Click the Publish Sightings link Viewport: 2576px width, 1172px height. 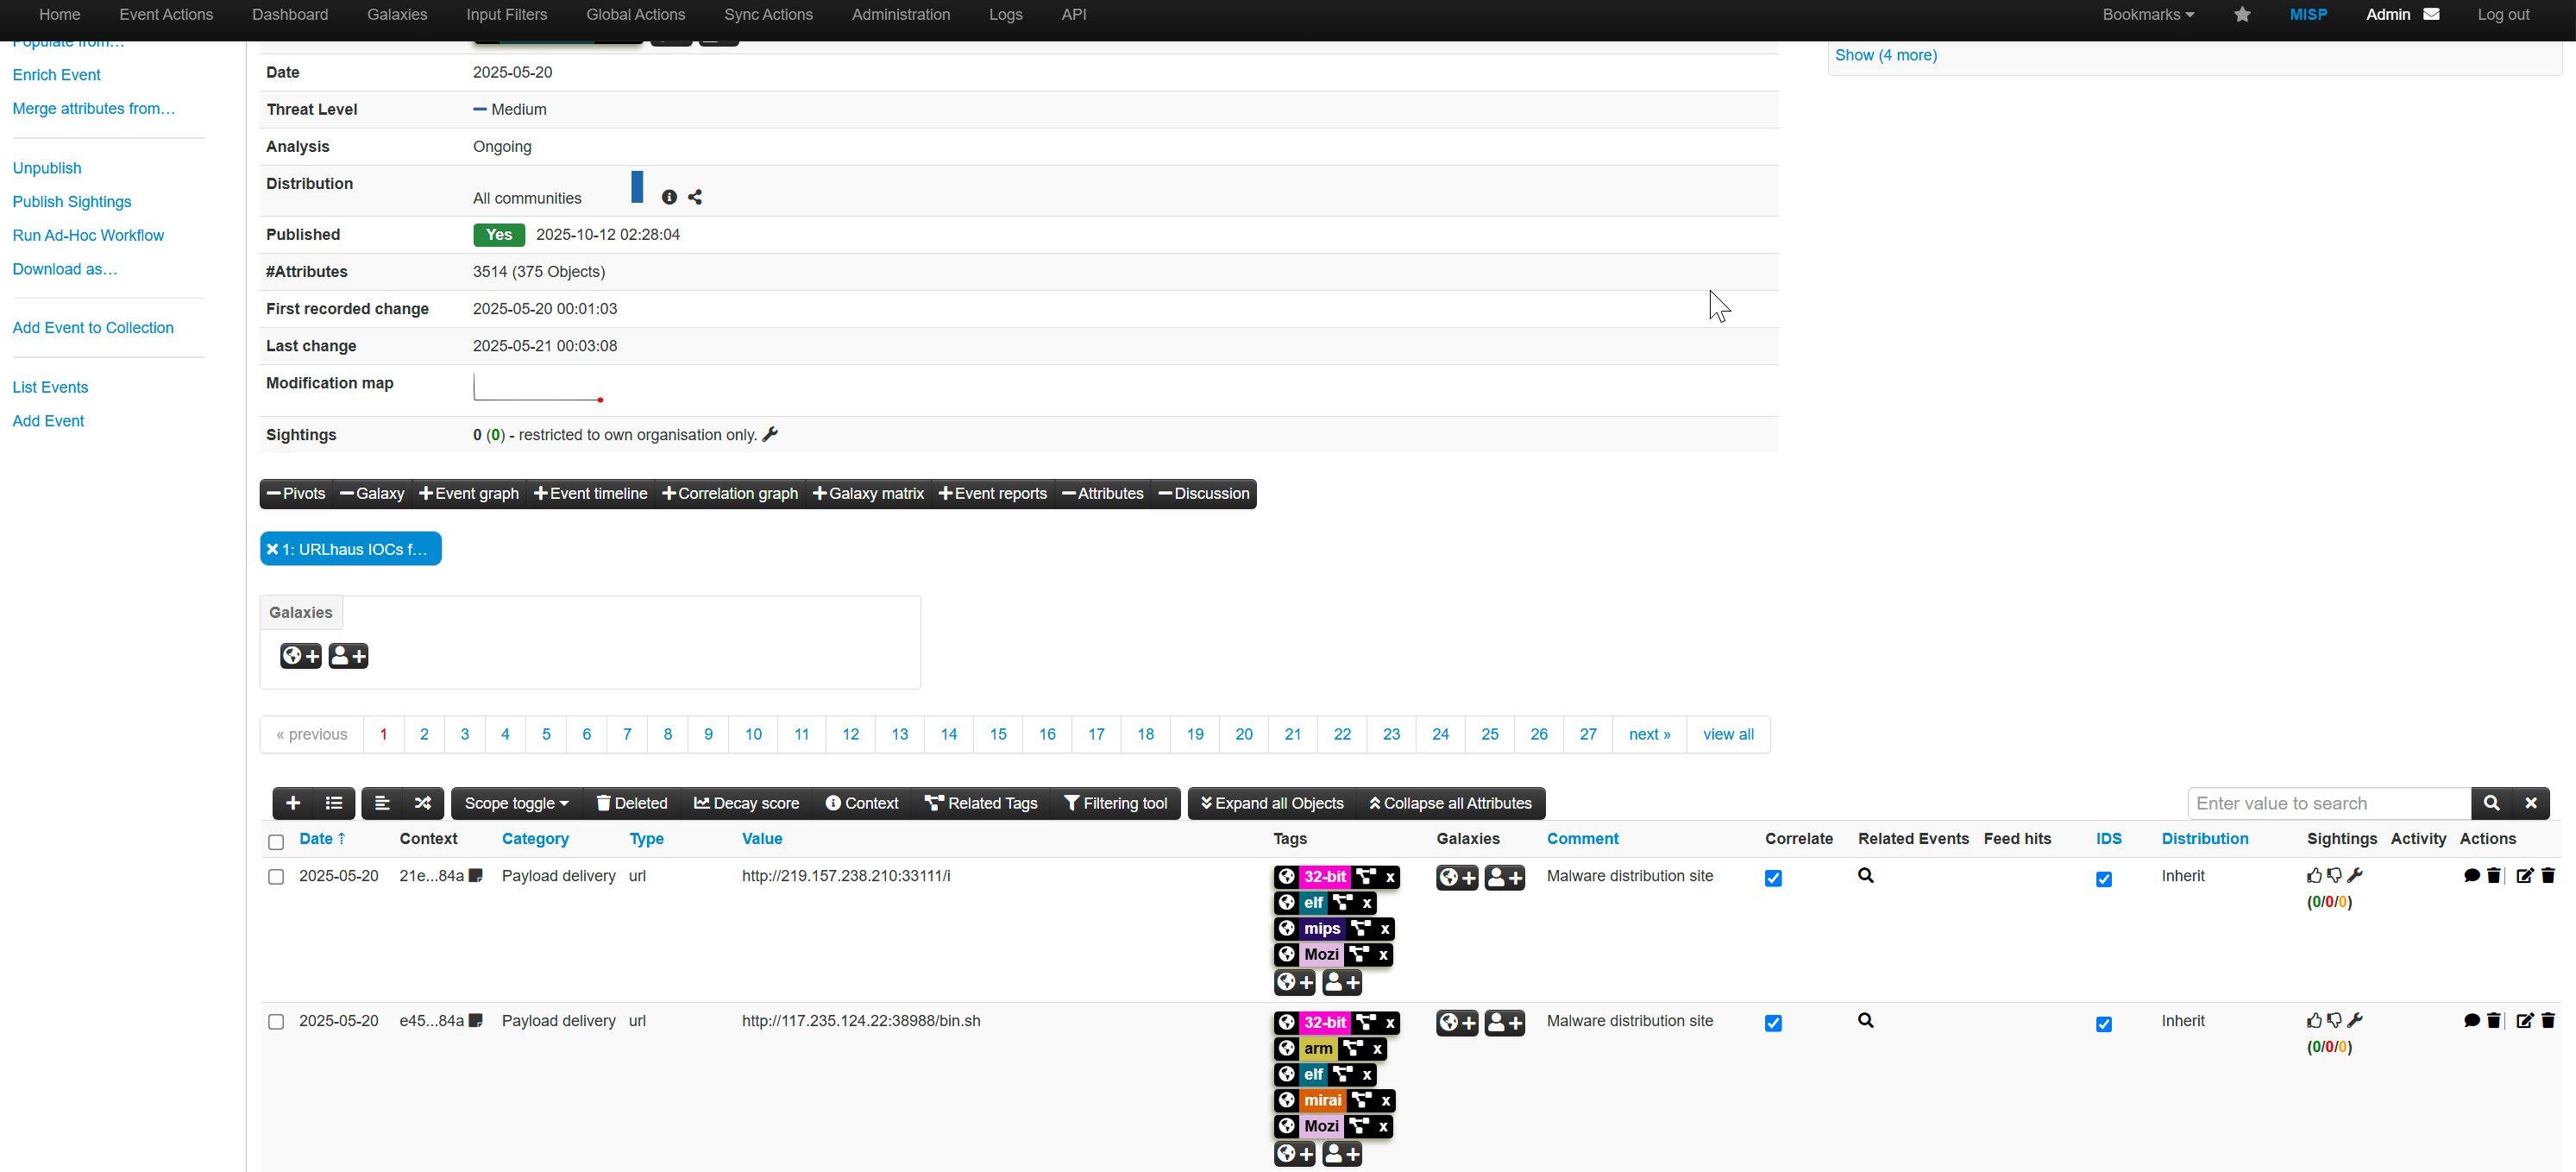point(71,201)
